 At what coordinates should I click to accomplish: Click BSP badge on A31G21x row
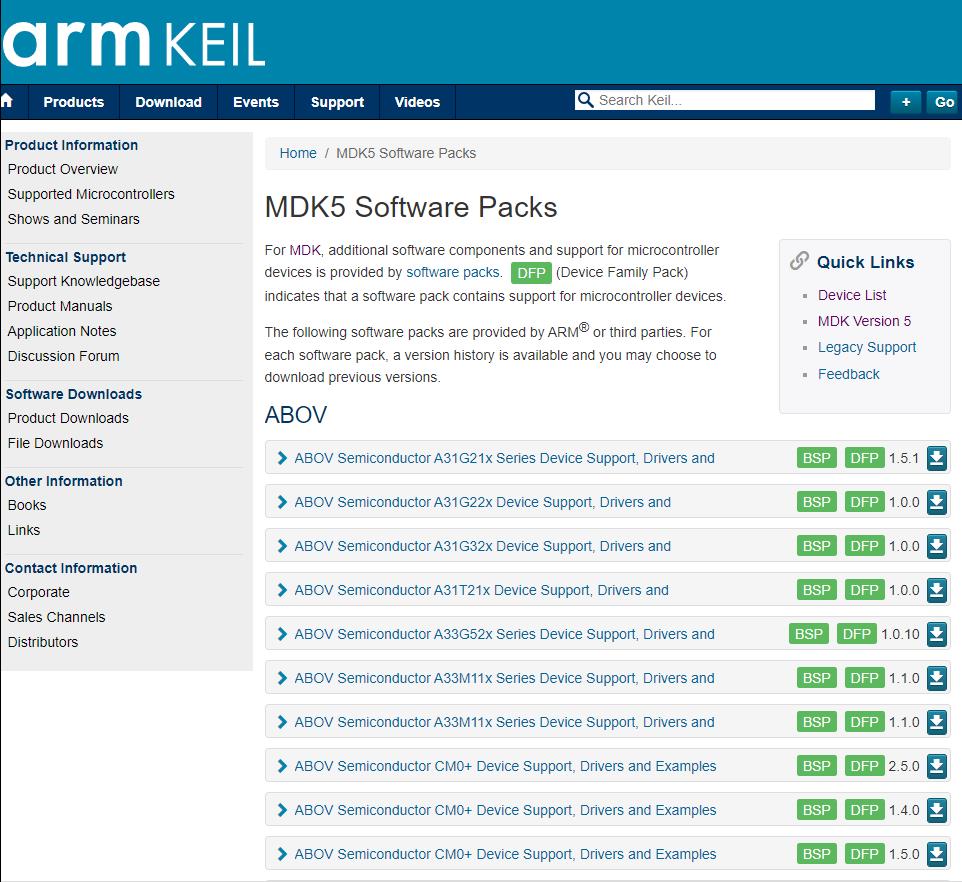coord(817,458)
